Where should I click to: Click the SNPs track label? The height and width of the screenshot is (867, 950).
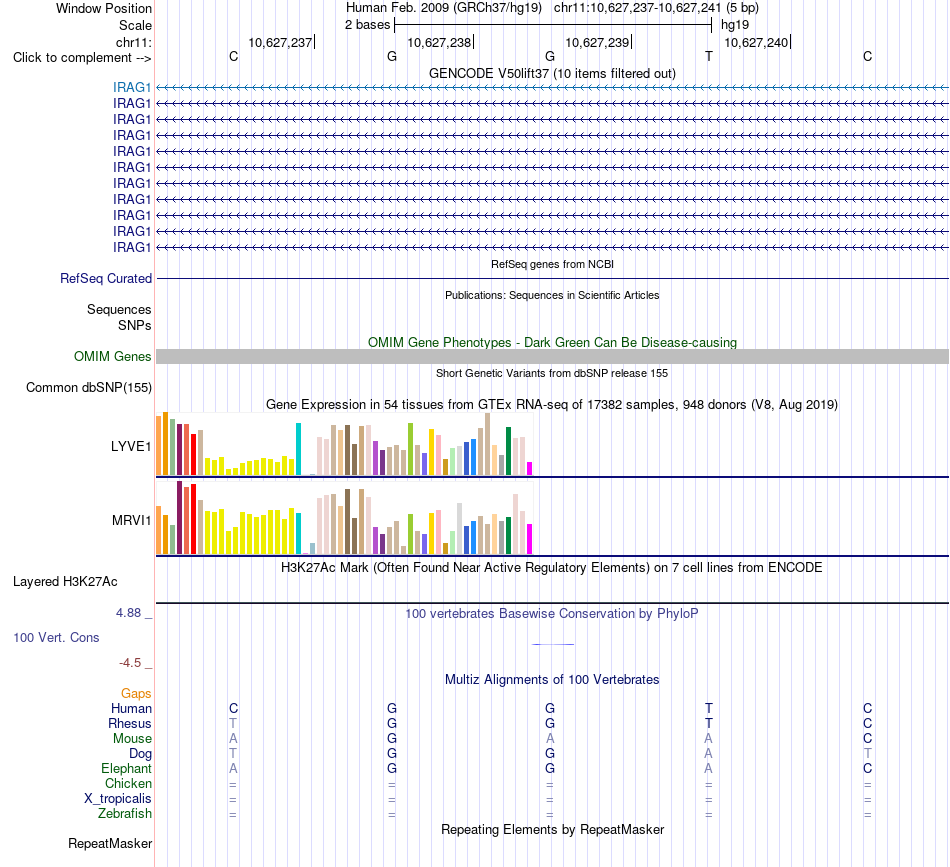135,325
